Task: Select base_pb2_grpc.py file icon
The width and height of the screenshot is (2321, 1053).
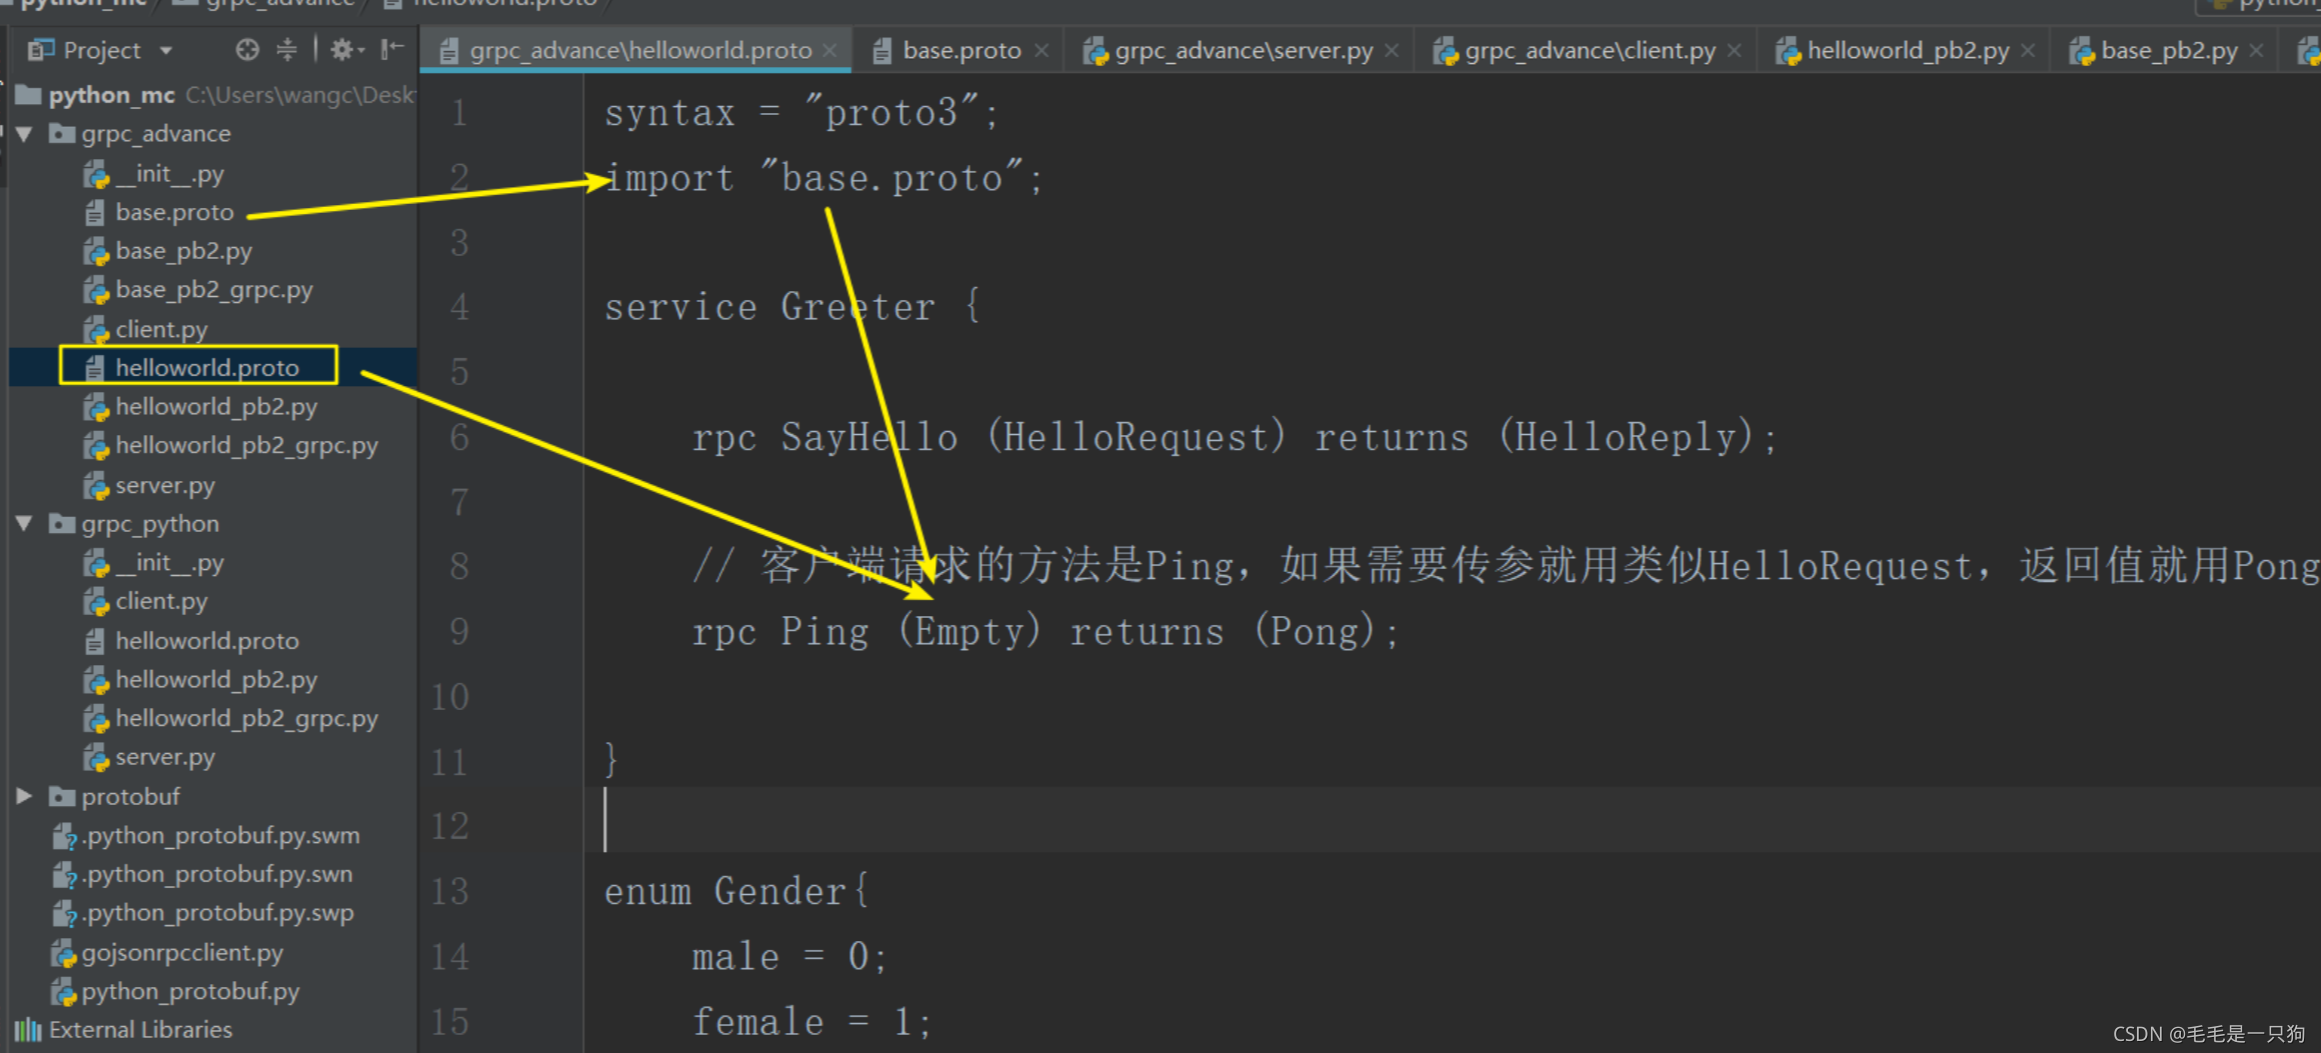Action: (96, 290)
